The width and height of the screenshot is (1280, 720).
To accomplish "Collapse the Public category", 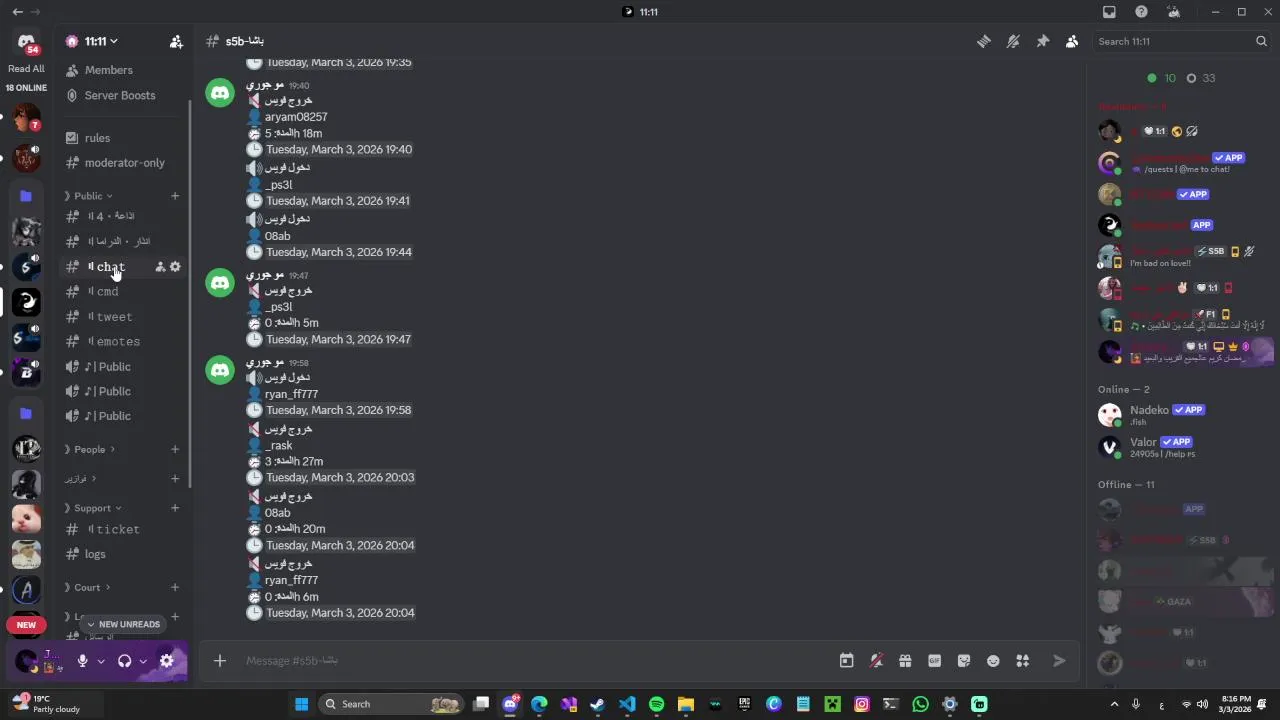I will (x=88, y=196).
